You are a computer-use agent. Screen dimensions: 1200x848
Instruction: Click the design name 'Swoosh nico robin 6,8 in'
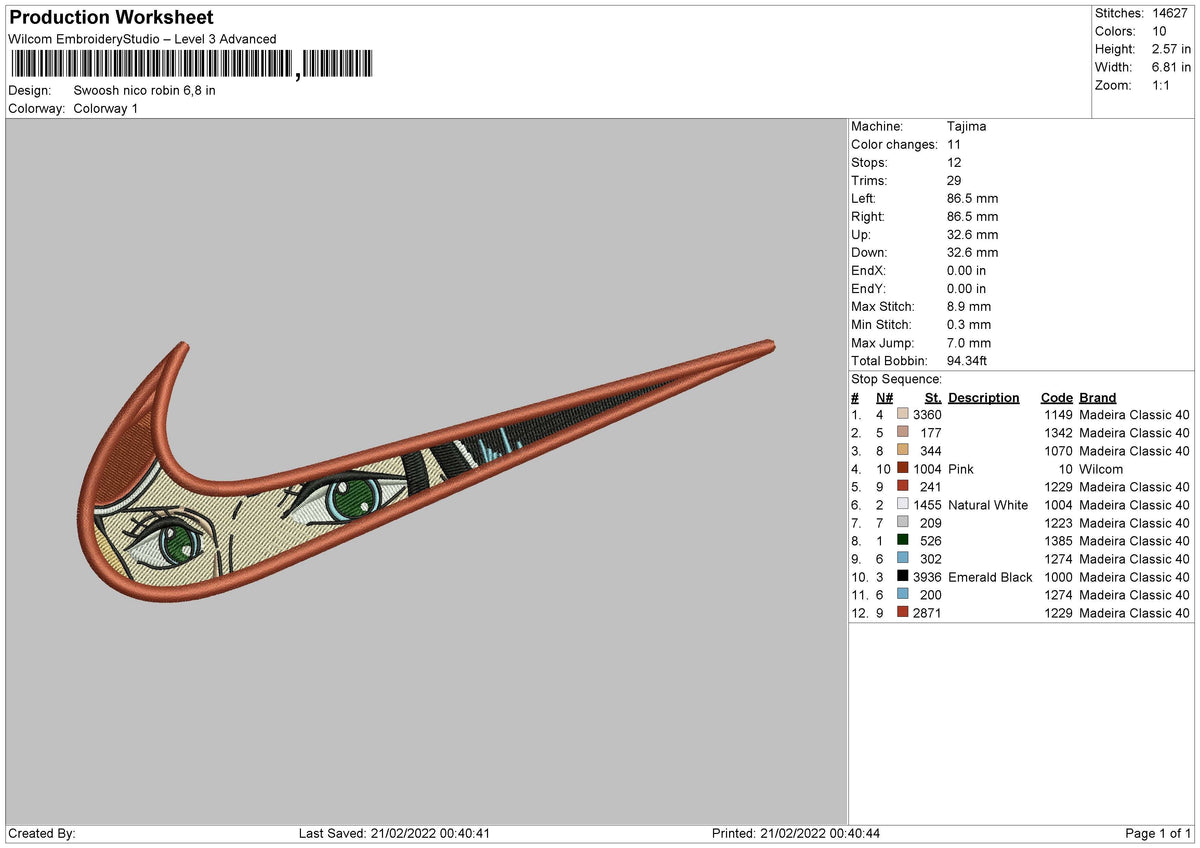point(145,90)
